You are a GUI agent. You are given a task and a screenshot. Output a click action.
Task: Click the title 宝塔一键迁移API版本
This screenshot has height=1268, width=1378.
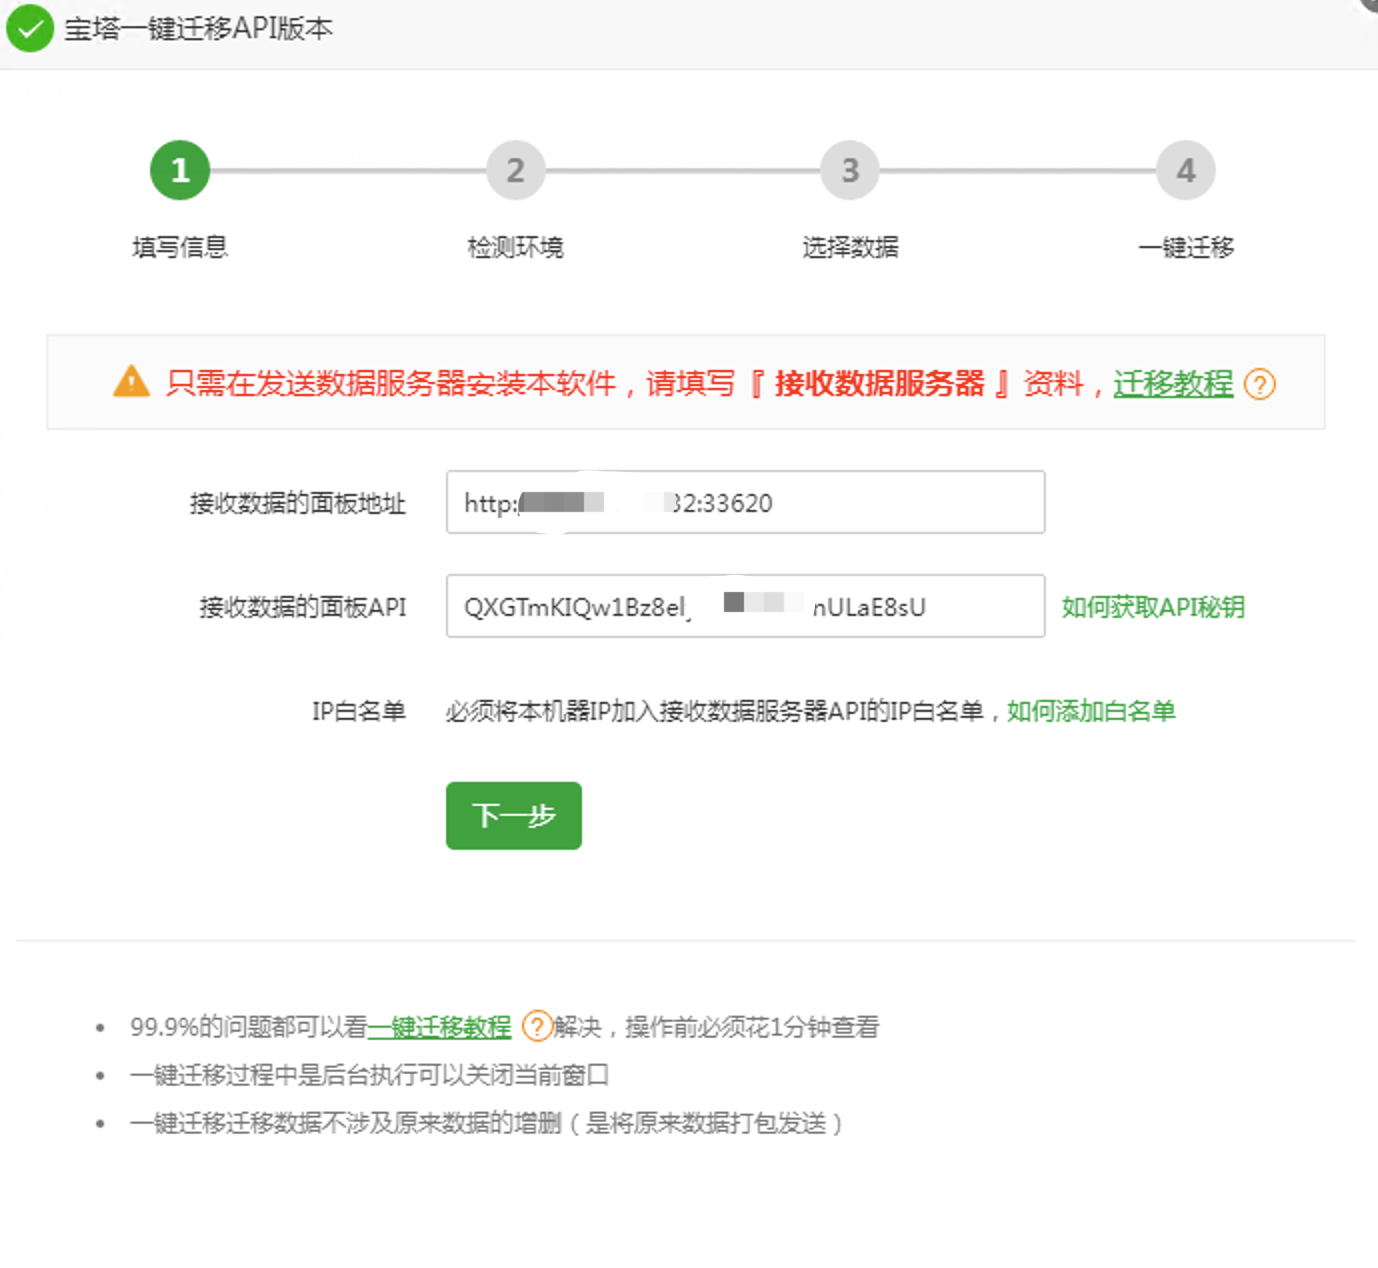click(x=199, y=28)
